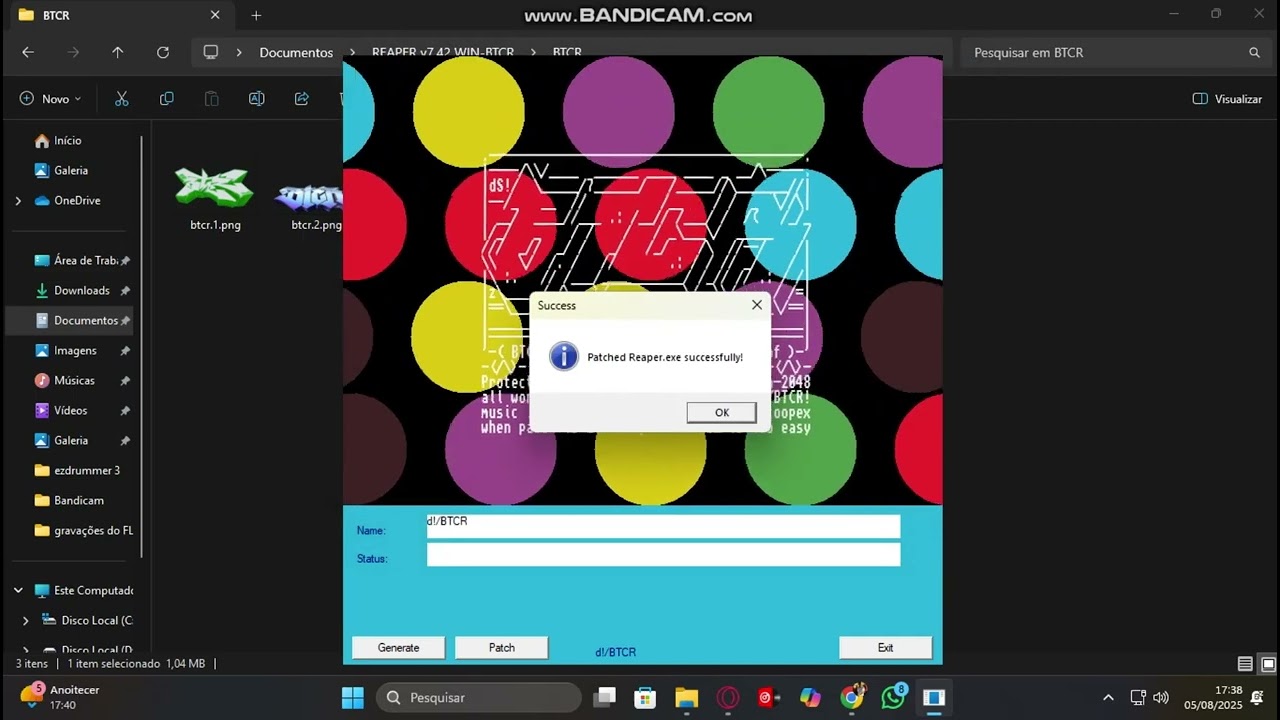Open the Windows Start menu
Screen dimensions: 1280x720
click(x=353, y=697)
